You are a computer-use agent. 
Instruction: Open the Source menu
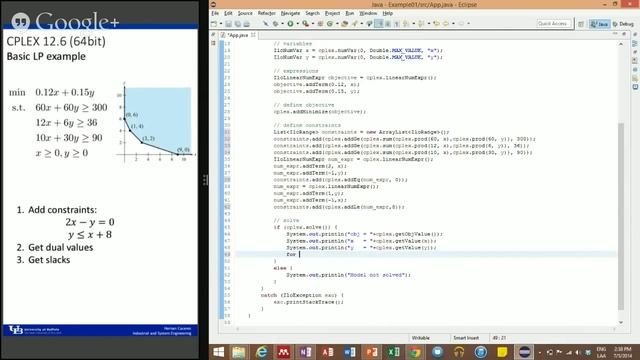coord(245,13)
